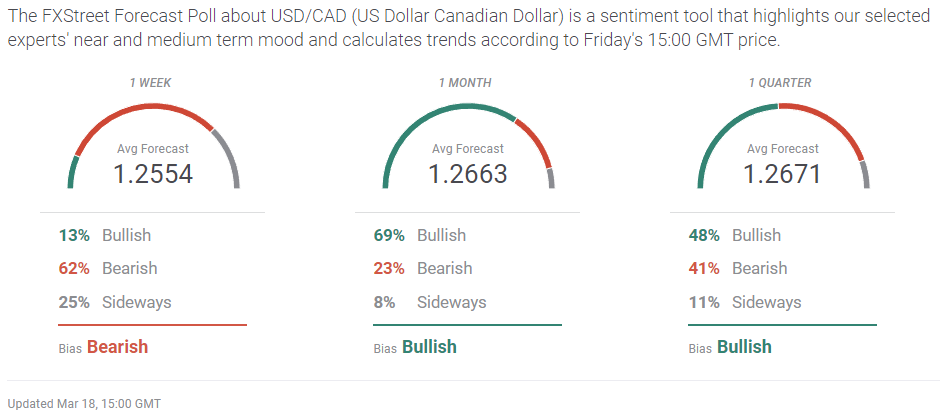Screen dimensions: 946x417
Task: Click the 69% Bullish row under 1 Month
Action: pos(420,235)
